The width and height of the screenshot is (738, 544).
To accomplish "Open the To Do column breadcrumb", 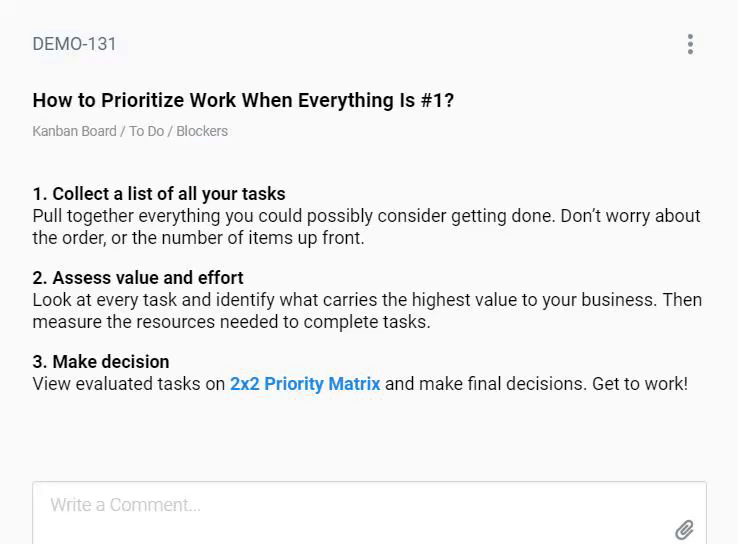I will tap(146, 131).
